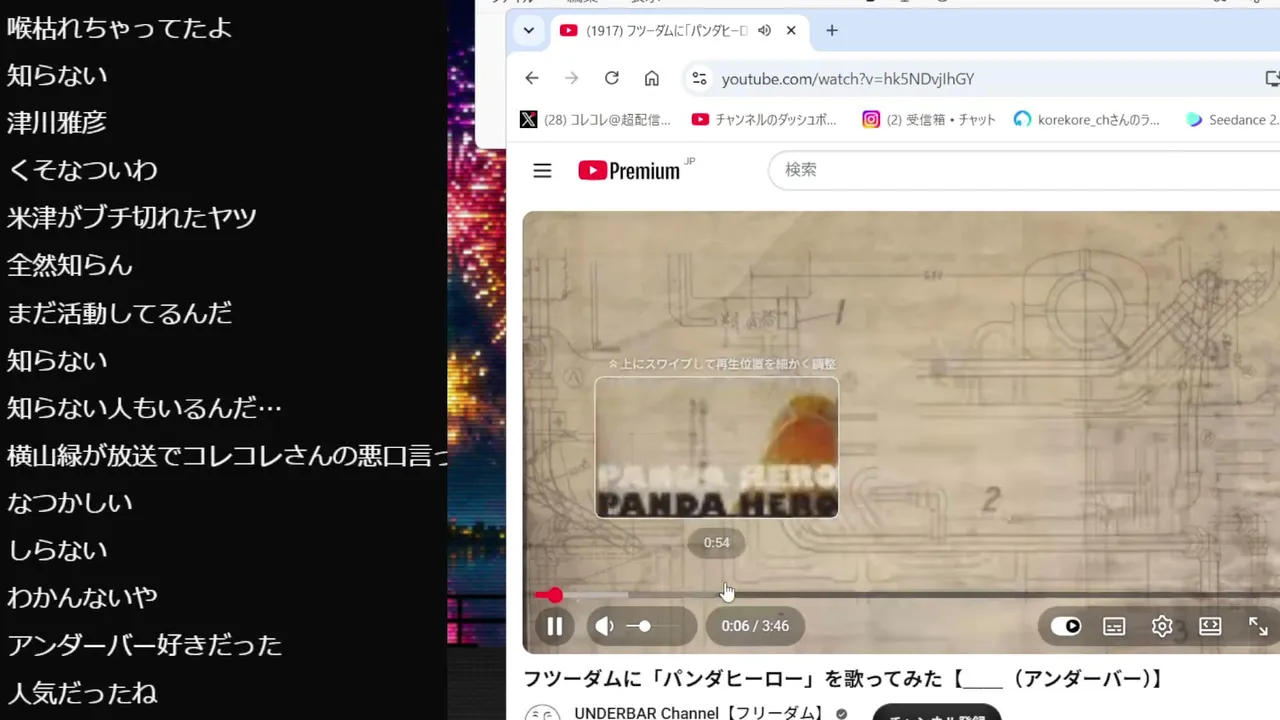Open the UNDERBAR channel avatar
This screenshot has width=1280, height=720.
coord(542,714)
